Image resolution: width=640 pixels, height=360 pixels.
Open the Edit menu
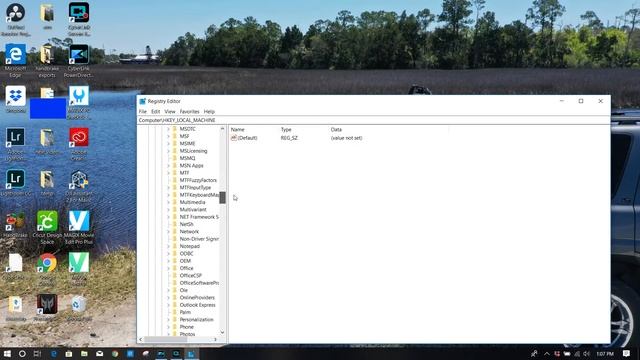(156, 111)
